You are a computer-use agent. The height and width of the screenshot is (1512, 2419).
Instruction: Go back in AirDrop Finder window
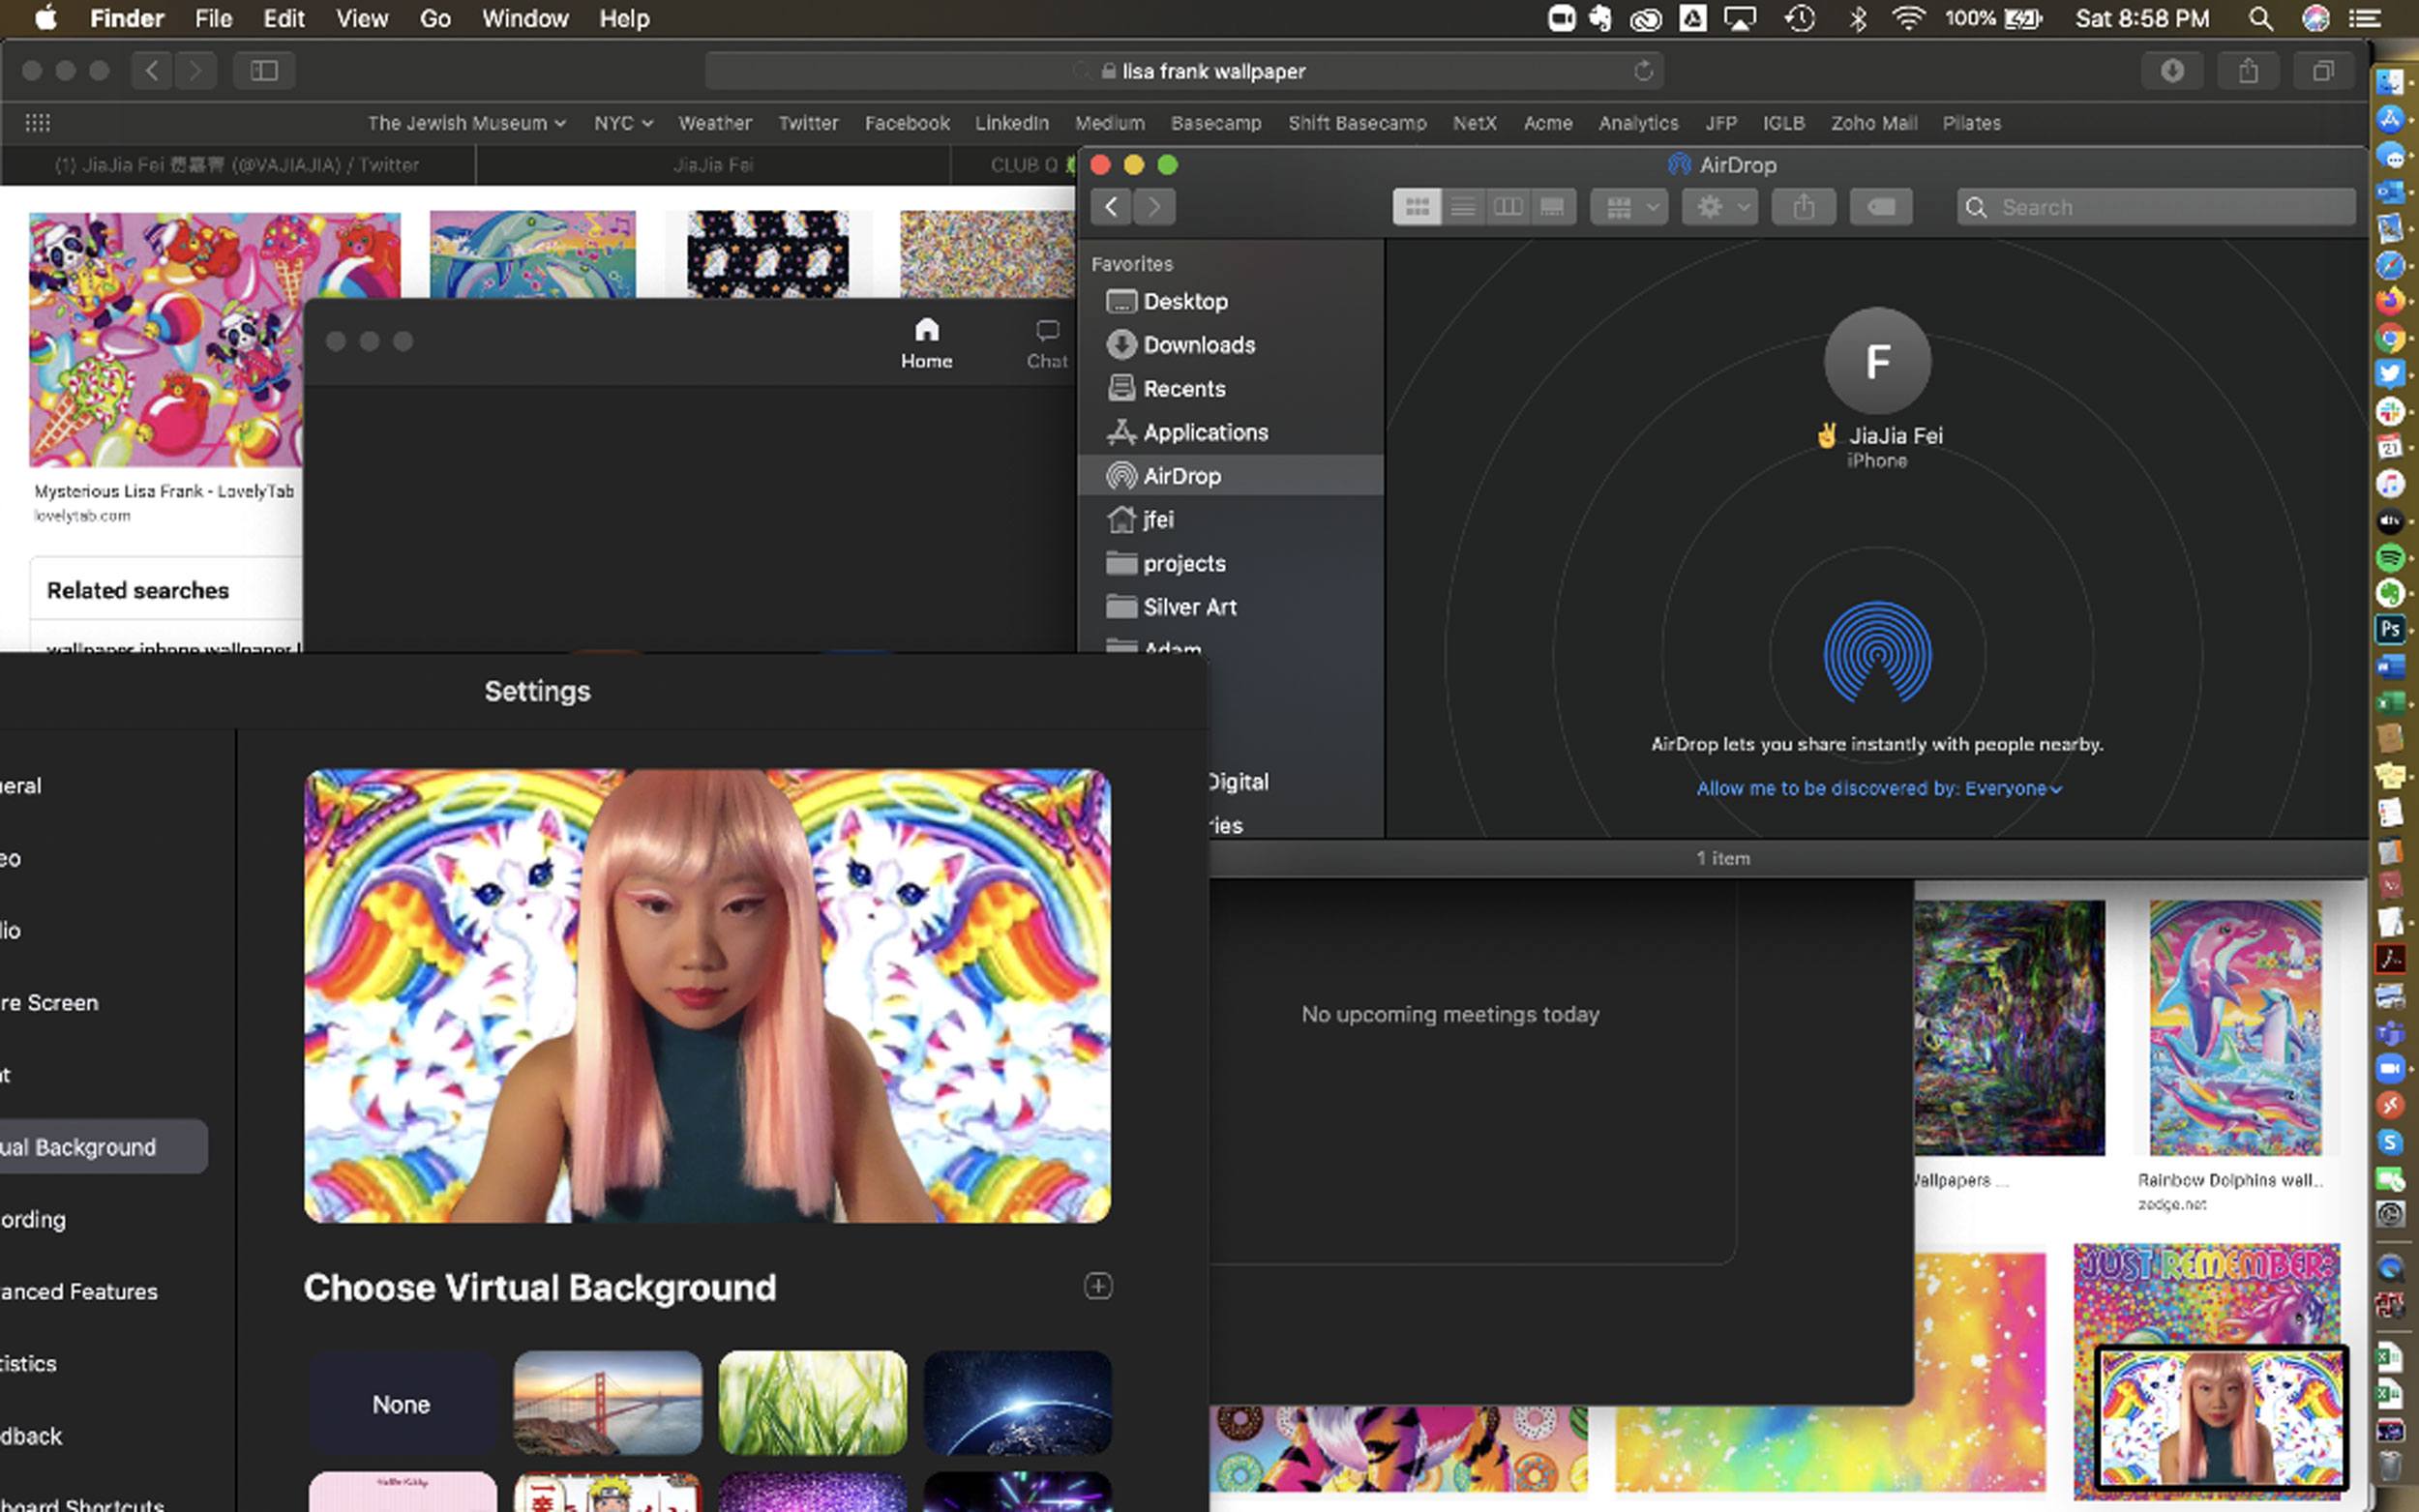pos(1111,207)
